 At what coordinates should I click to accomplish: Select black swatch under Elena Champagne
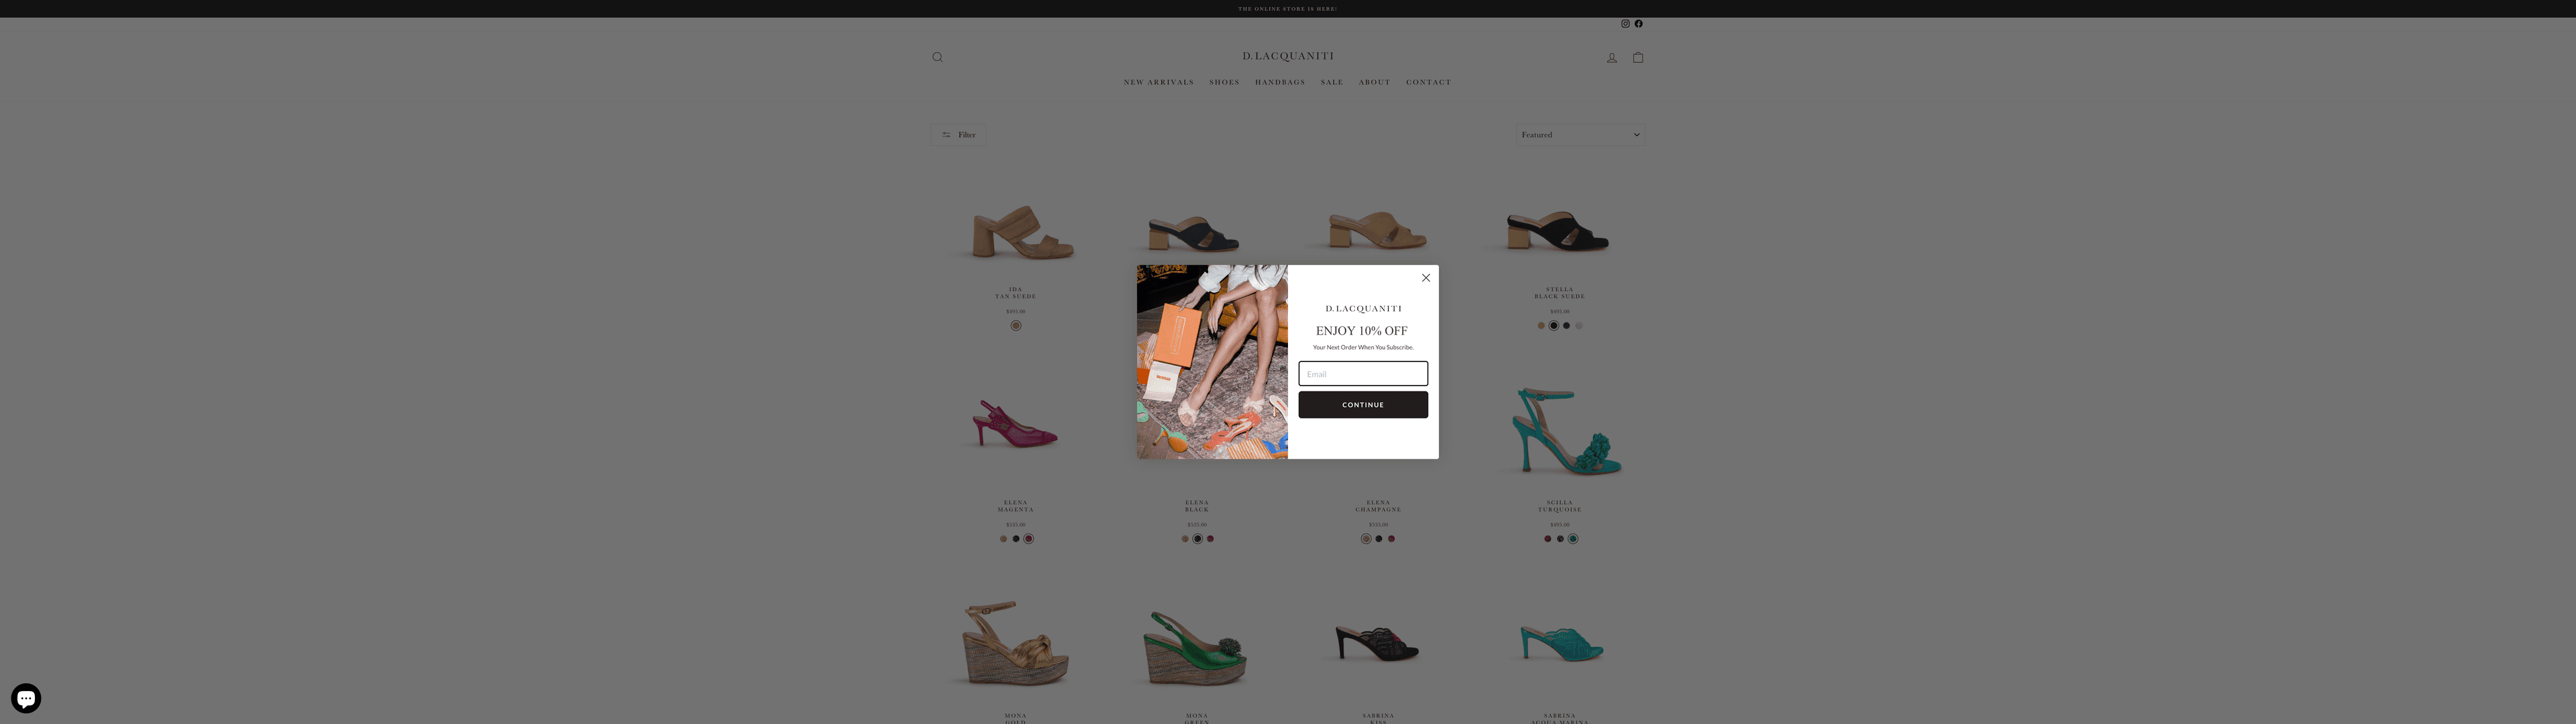pos(1378,539)
